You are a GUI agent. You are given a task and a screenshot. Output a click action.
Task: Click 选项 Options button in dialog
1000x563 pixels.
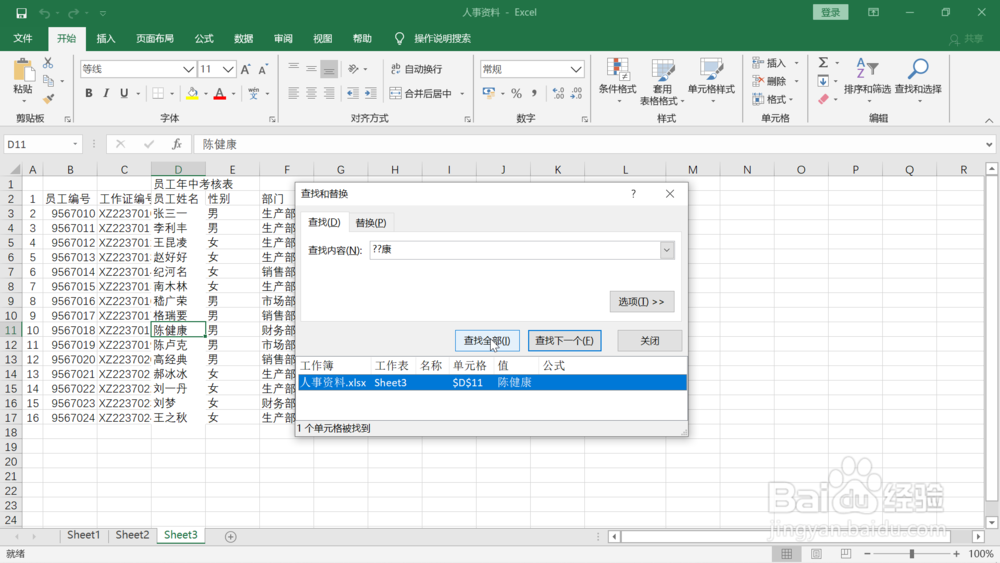642,302
